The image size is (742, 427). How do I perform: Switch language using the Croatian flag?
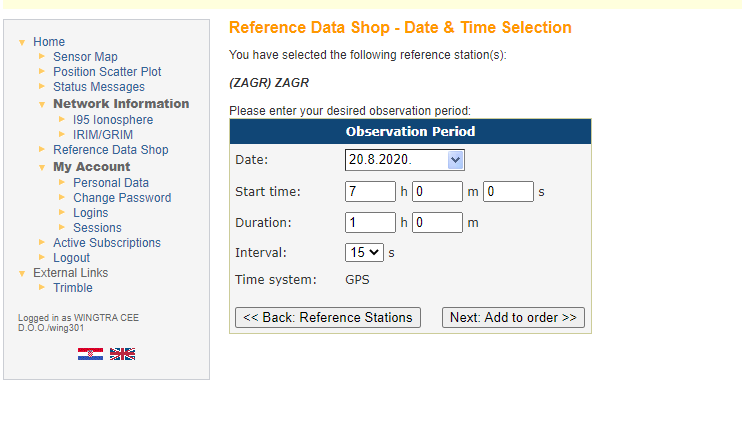90,354
